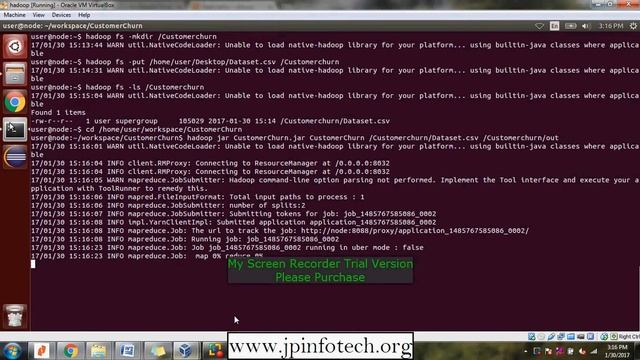Image resolution: width=640 pixels, height=360 pixels.
Task: Open Windows clock showing 1/30/2017
Action: (617, 351)
